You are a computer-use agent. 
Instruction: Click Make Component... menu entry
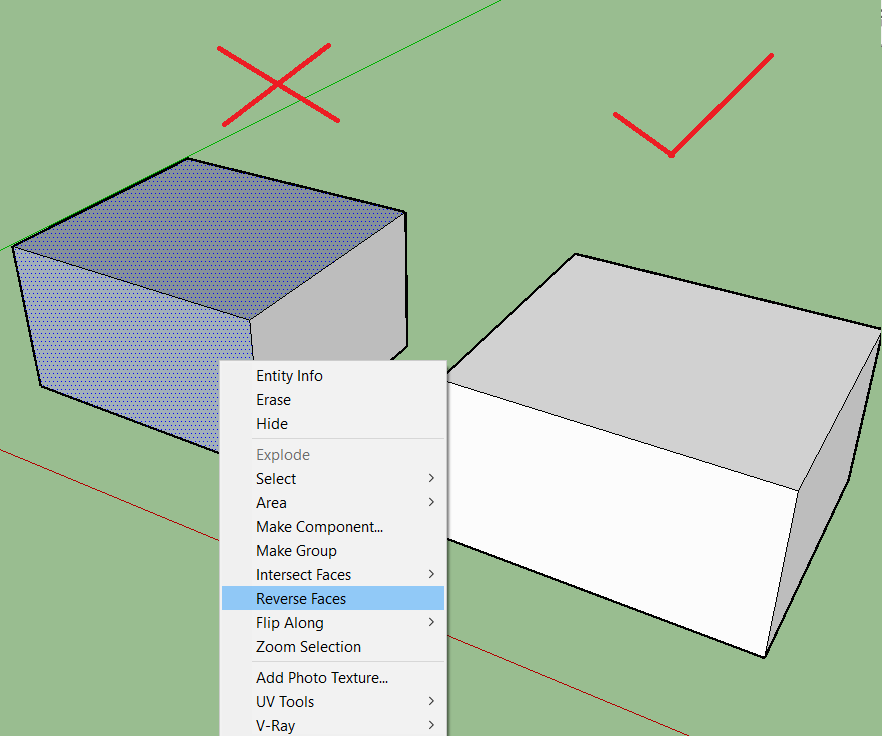click(333, 527)
